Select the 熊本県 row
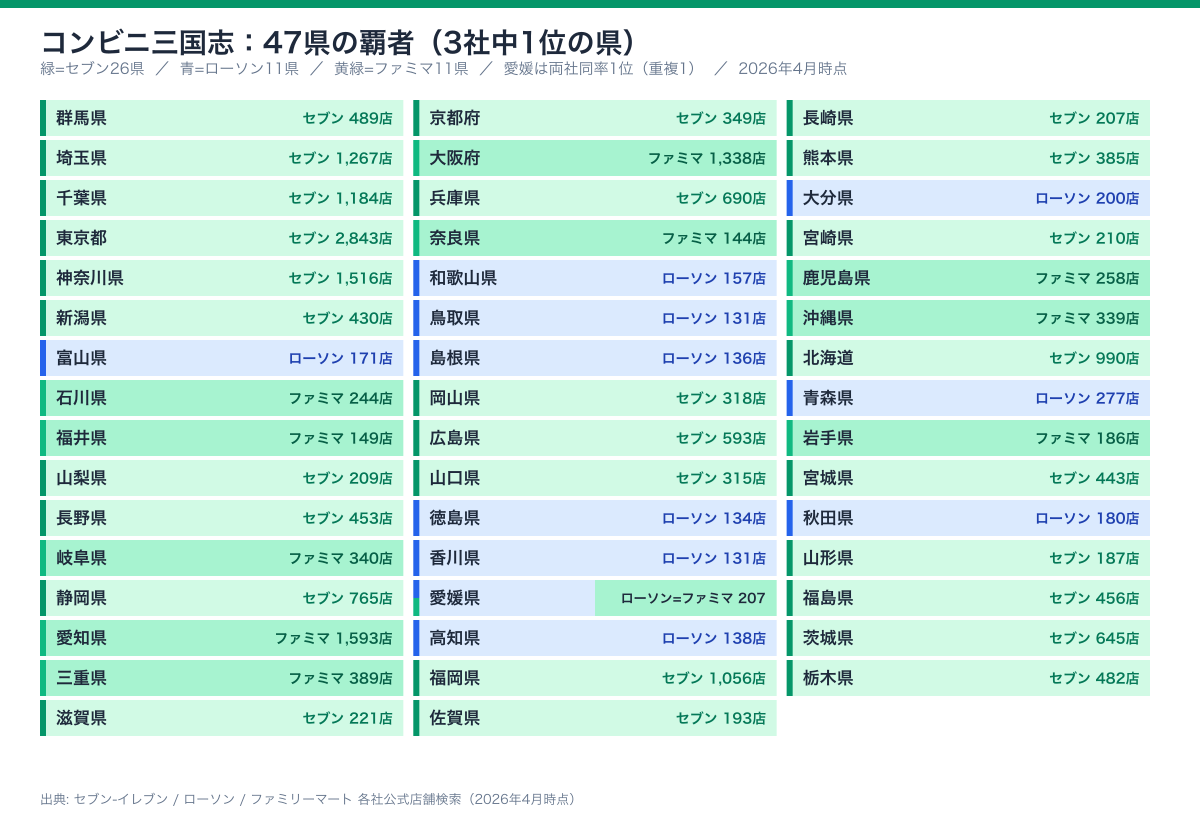This screenshot has width=1200, height=820. 968,158
